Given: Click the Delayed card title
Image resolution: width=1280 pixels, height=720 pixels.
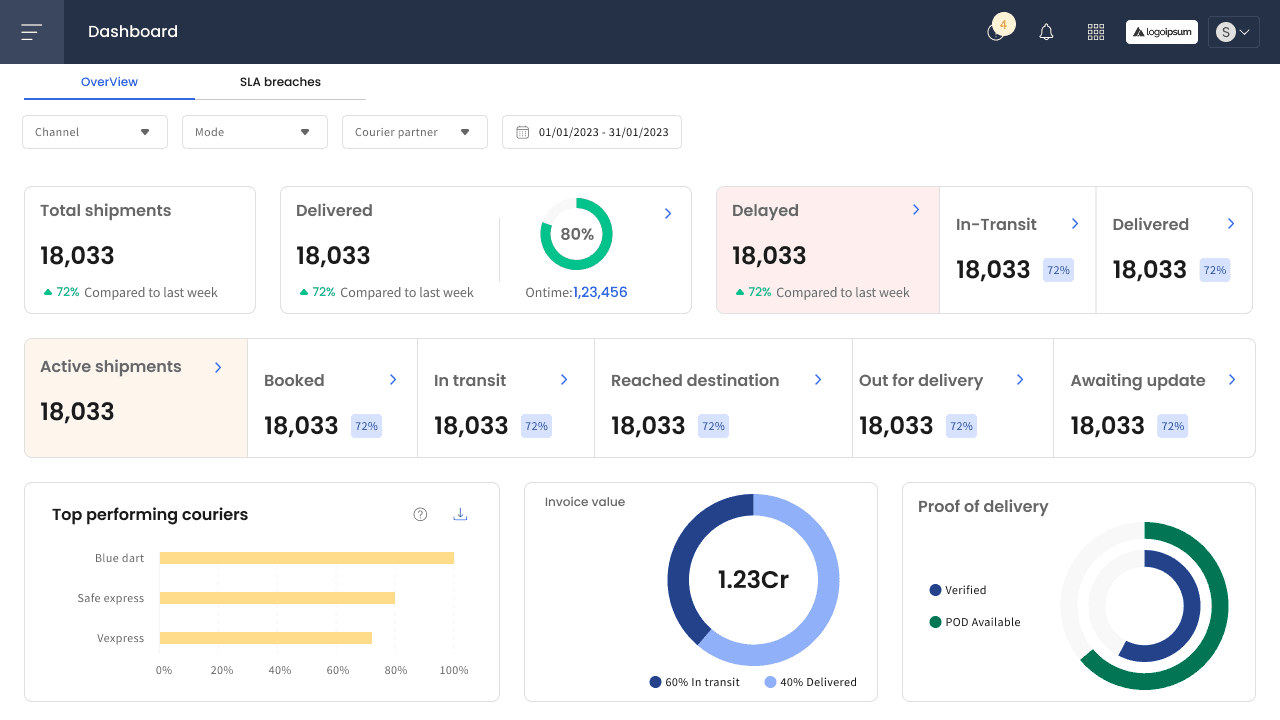Looking at the screenshot, I should [x=765, y=211].
